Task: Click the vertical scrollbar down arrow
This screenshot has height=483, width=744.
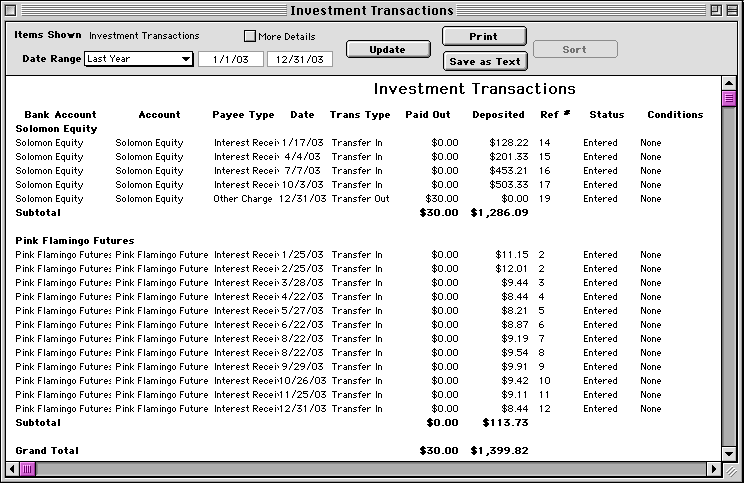Action: point(729,453)
